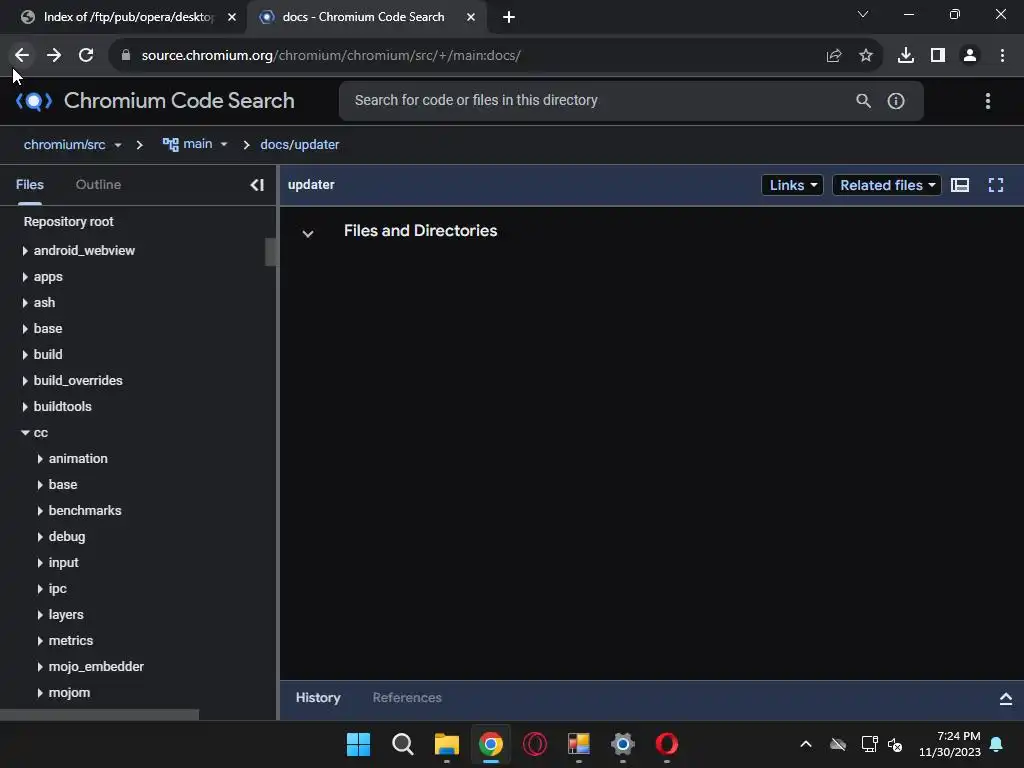This screenshot has height=768, width=1024.
Task: Click the Chromium Code Search logo
Action: tap(33, 101)
